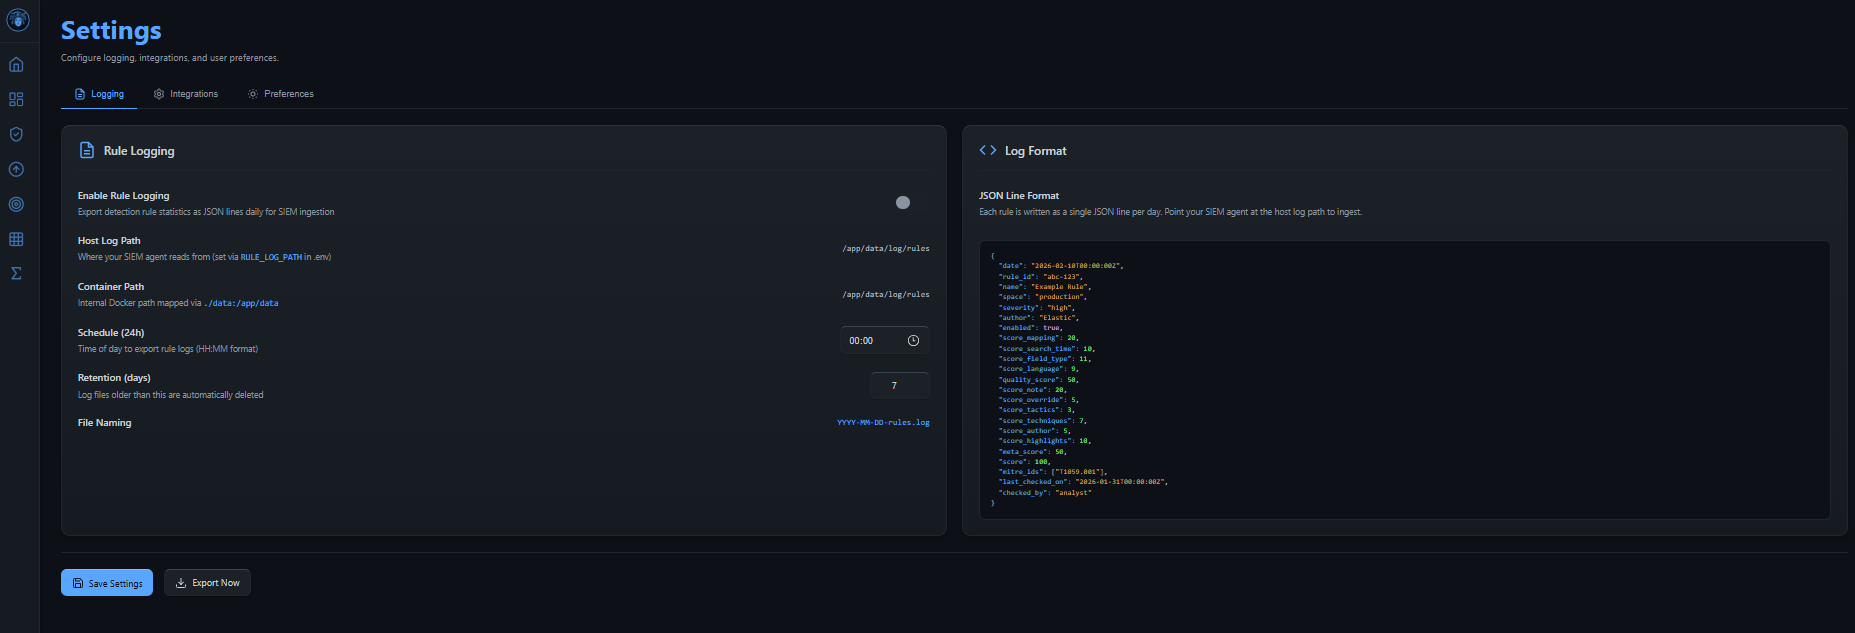Click the JSON Line Format heading
Image resolution: width=1855 pixels, height=633 pixels.
tap(1019, 196)
